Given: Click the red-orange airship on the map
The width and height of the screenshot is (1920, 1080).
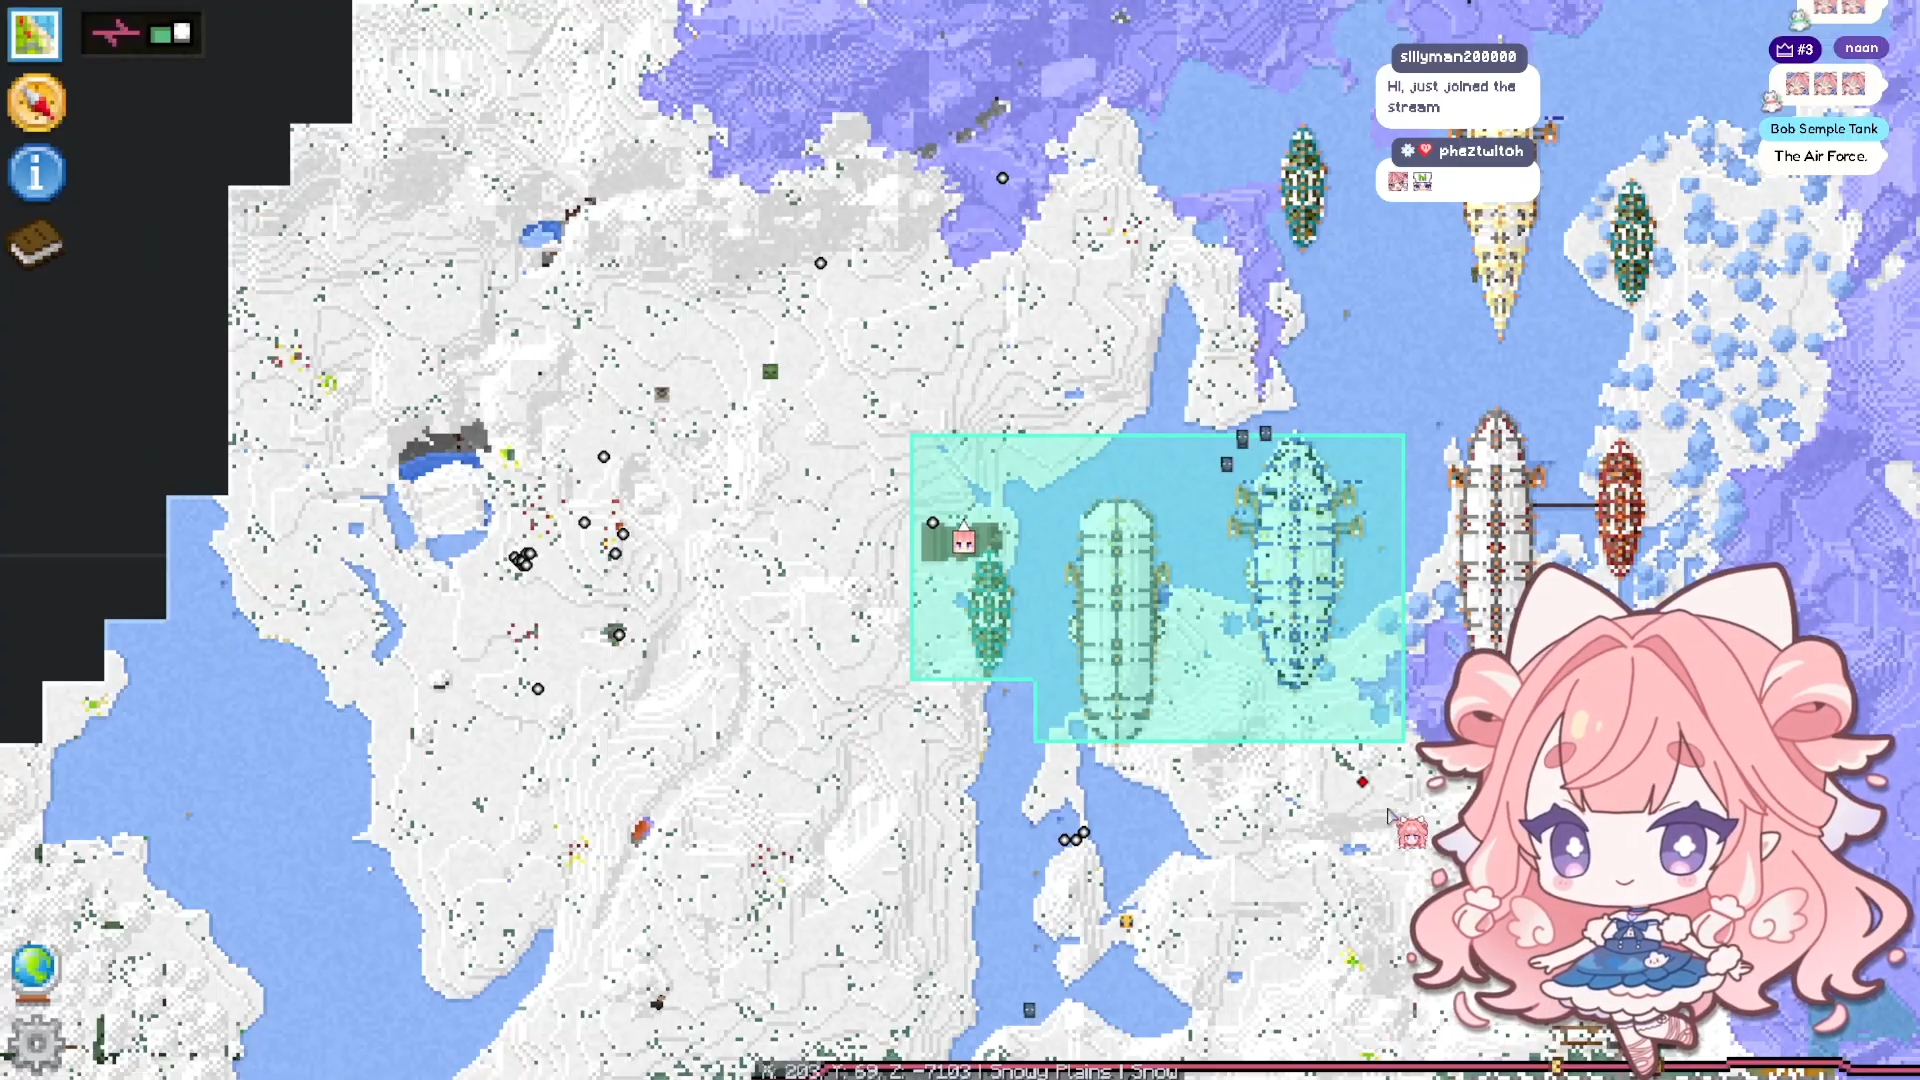Looking at the screenshot, I should [x=1619, y=510].
